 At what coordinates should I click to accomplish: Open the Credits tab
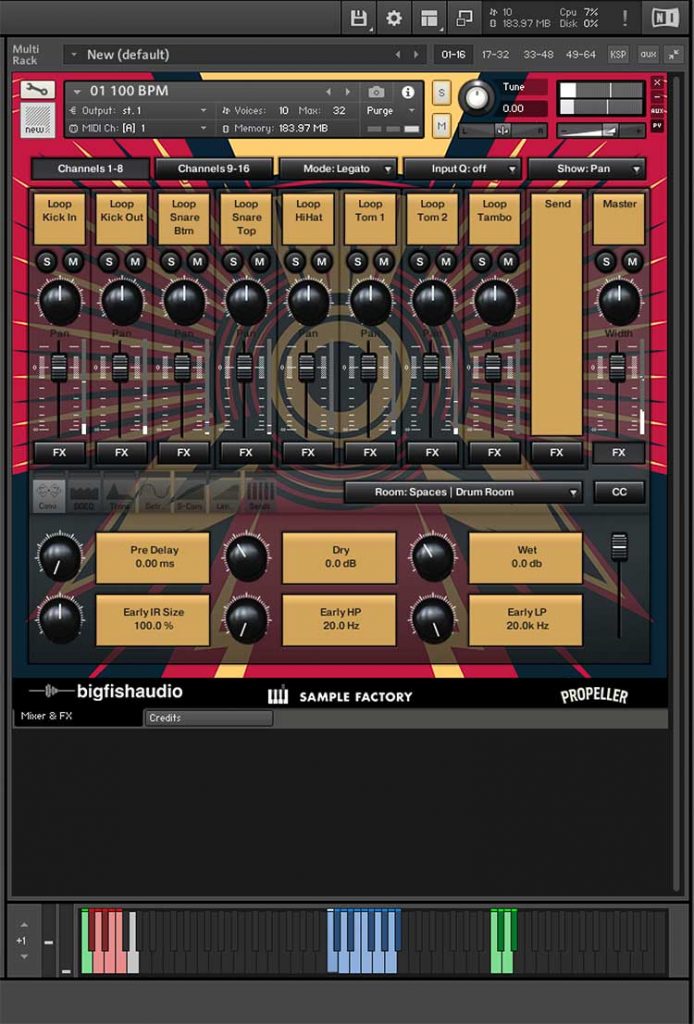click(208, 718)
